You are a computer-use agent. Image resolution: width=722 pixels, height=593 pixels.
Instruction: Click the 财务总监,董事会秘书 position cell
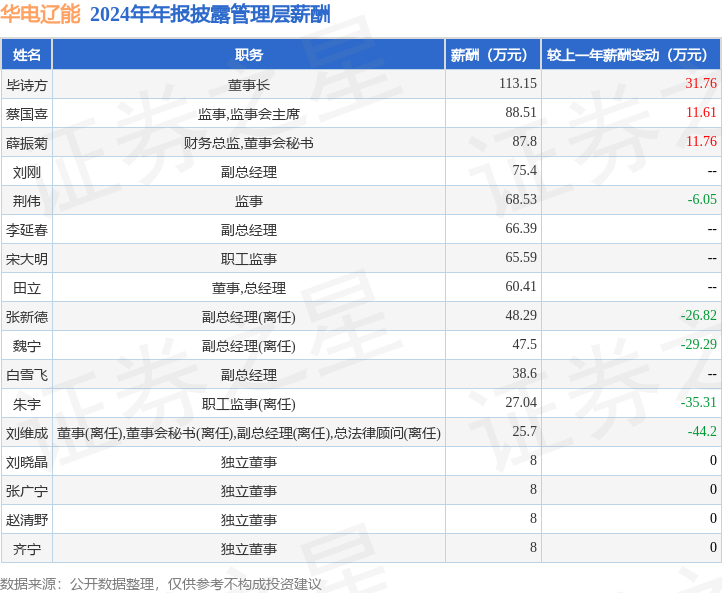pos(249,143)
